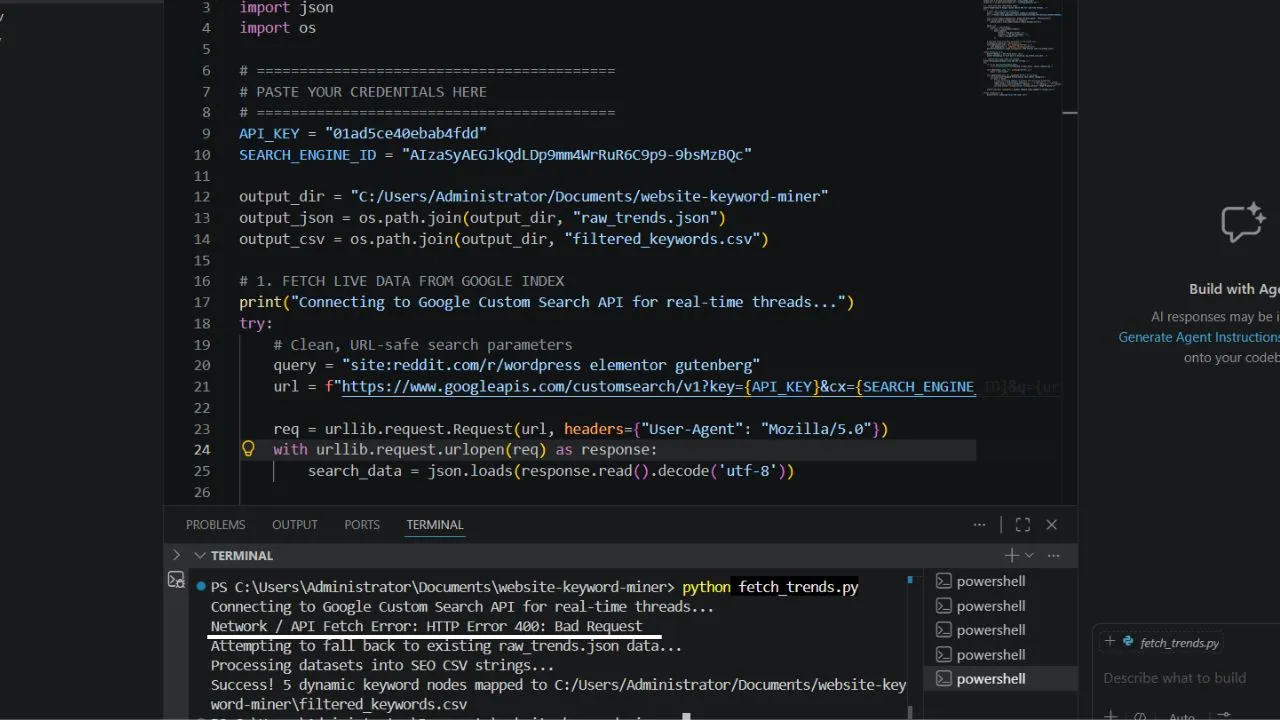Viewport: 1280px width, 720px height.
Task: Select the highlighted powershell terminal entry
Action: click(x=1003, y=679)
